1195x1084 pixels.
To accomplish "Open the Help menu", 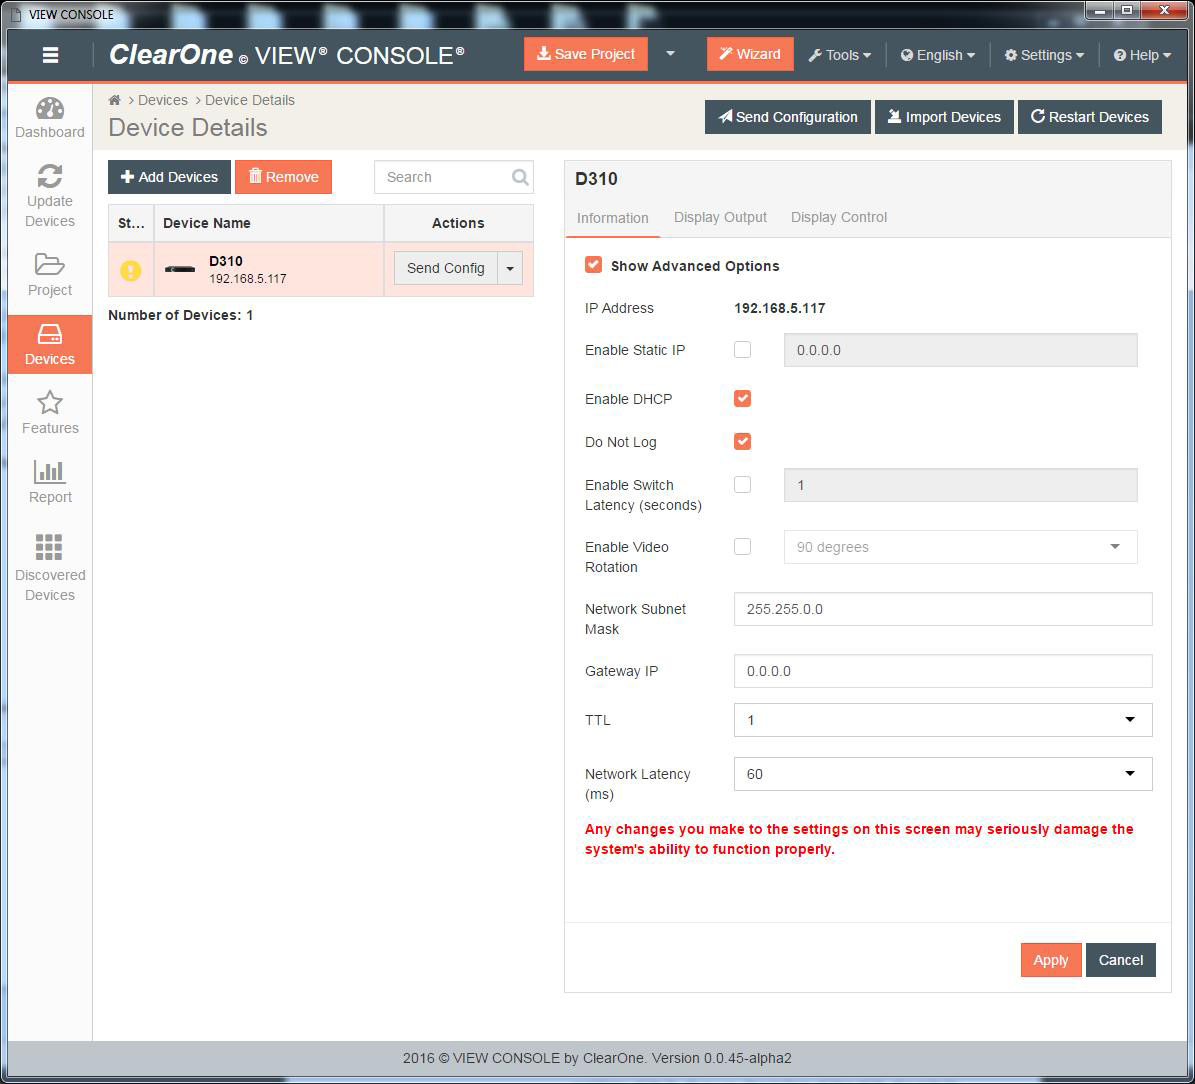I will coord(1142,55).
